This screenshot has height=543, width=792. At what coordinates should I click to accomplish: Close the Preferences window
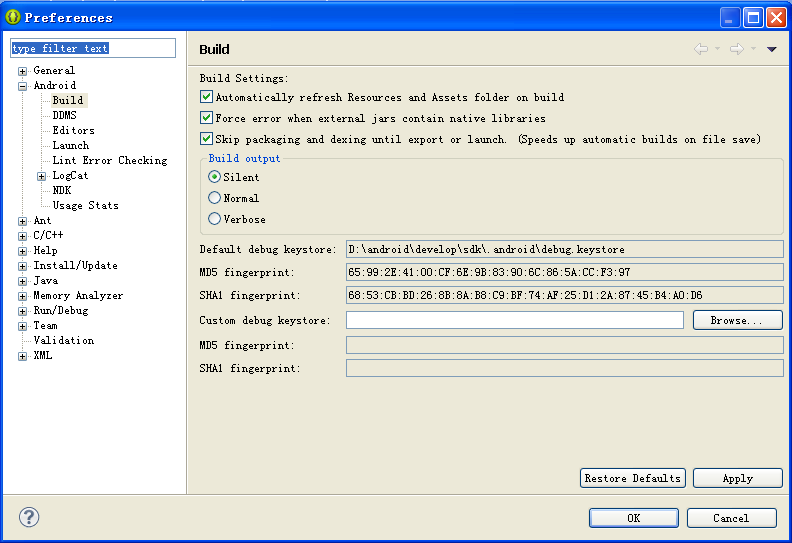pyautogui.click(x=776, y=18)
